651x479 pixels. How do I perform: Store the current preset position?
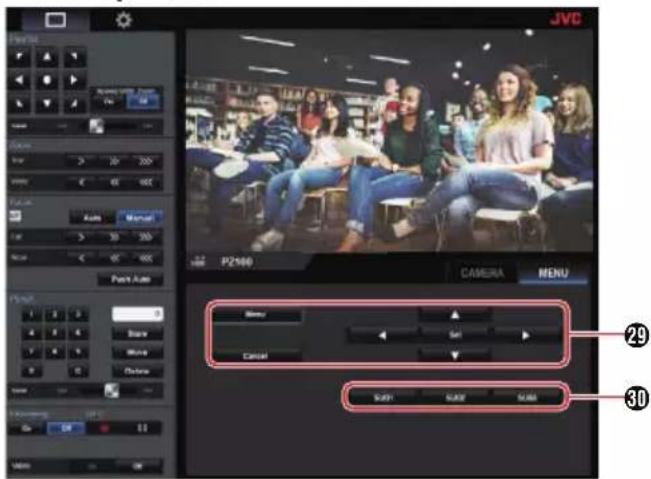coord(137,334)
